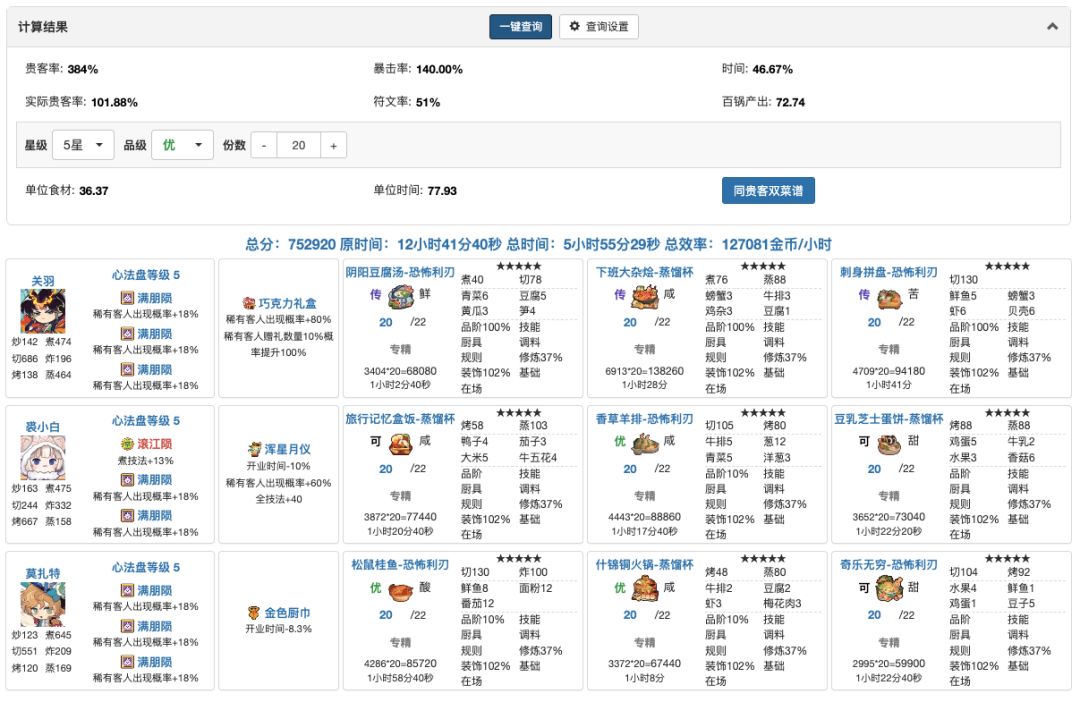
Task: Decrease 份数 with minus button
Action: click(x=264, y=145)
